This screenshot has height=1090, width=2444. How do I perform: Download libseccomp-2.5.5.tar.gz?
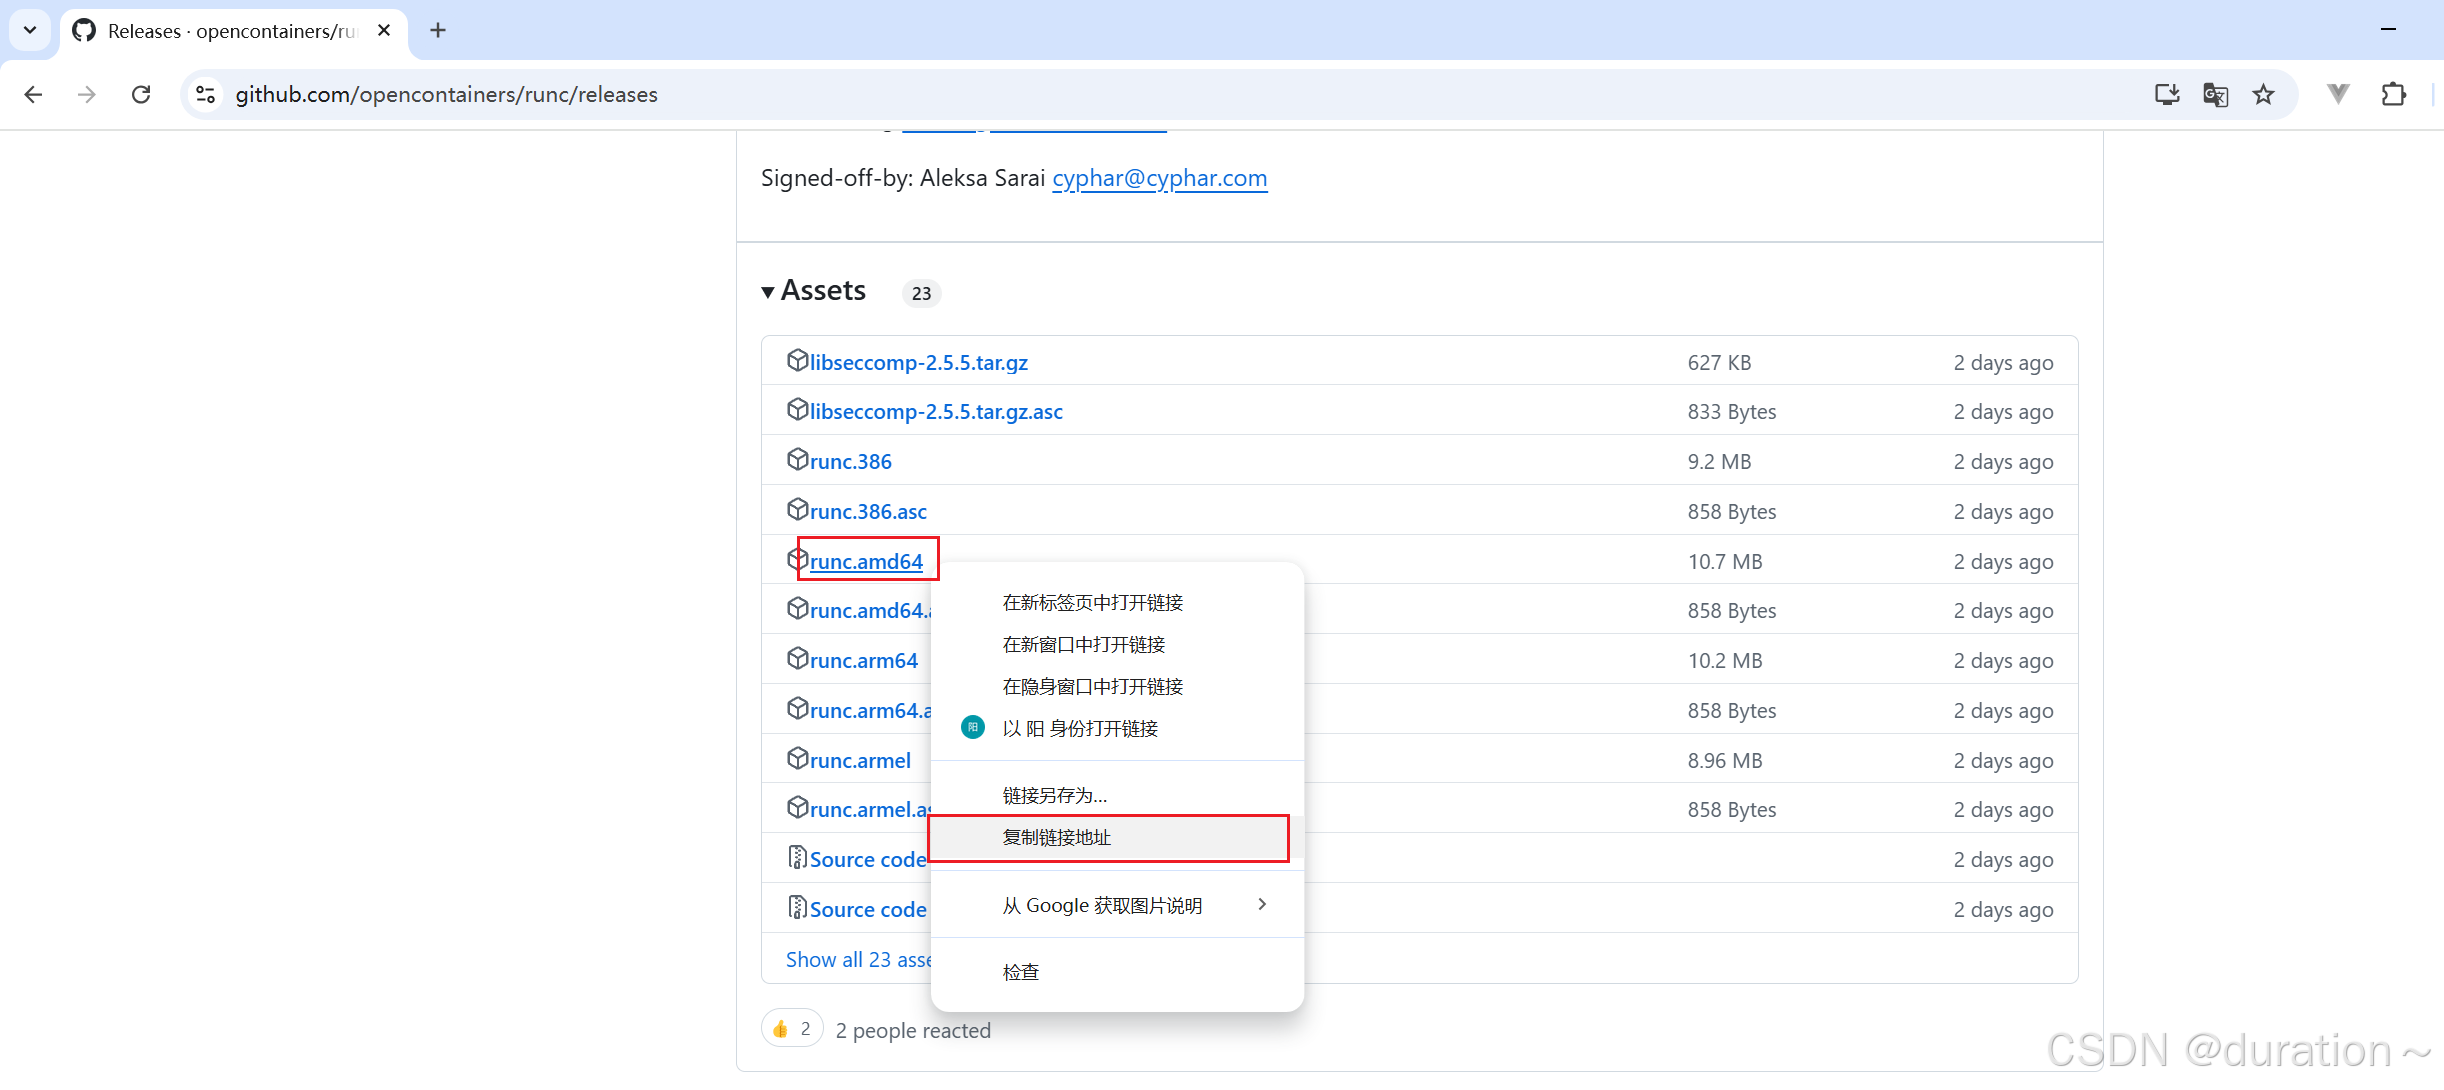coord(918,362)
